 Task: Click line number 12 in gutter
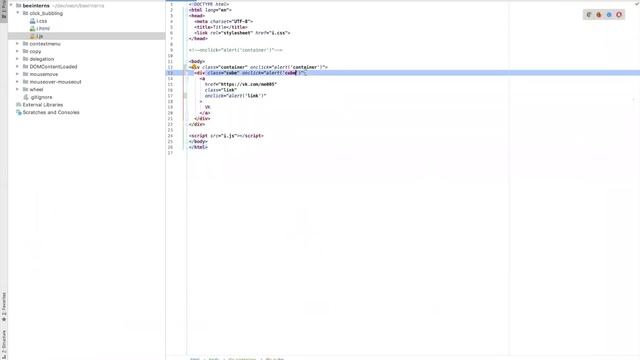click(171, 67)
